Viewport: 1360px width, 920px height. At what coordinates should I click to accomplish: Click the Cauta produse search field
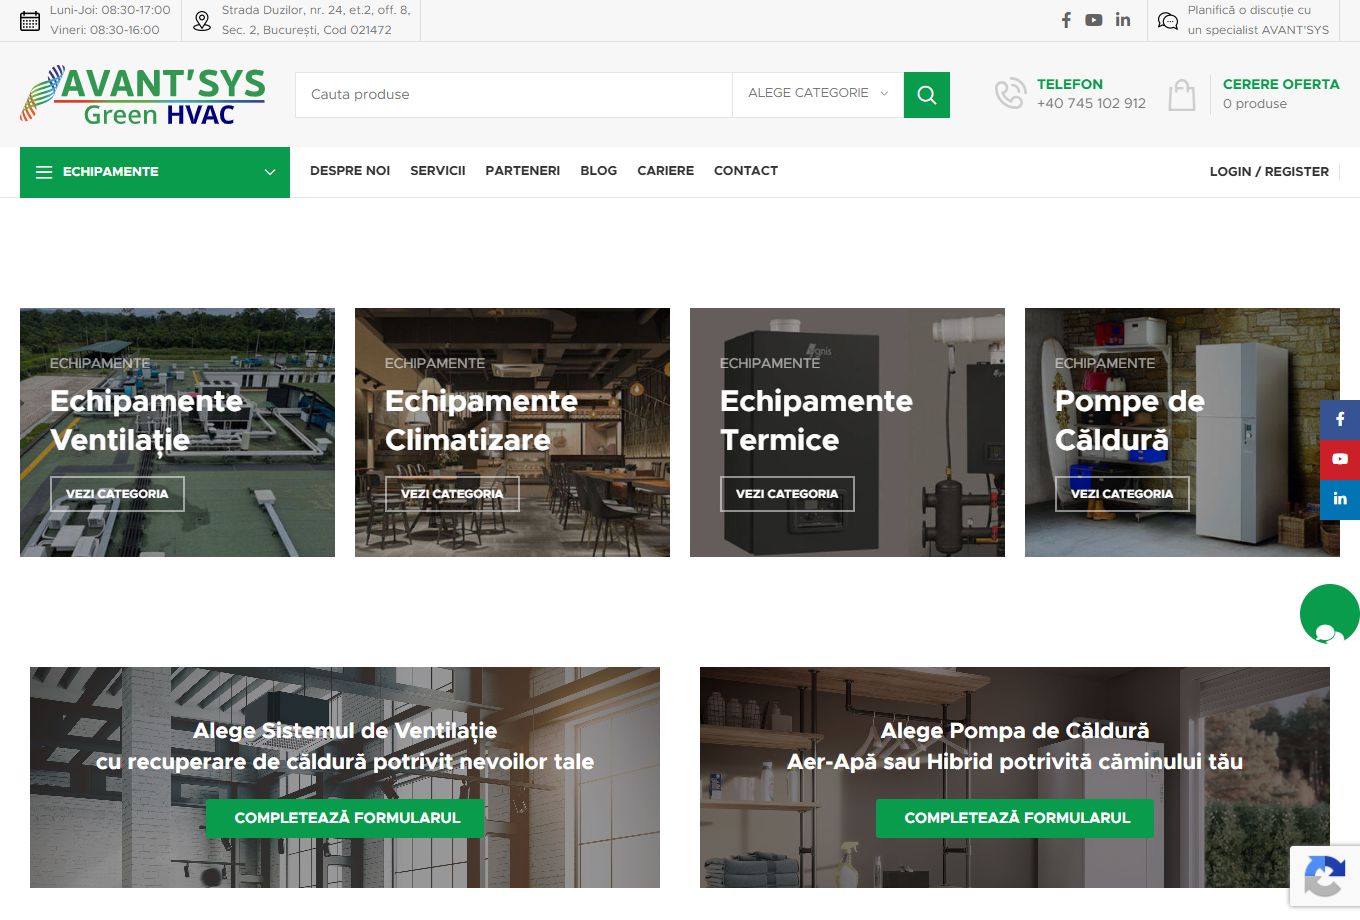(514, 95)
